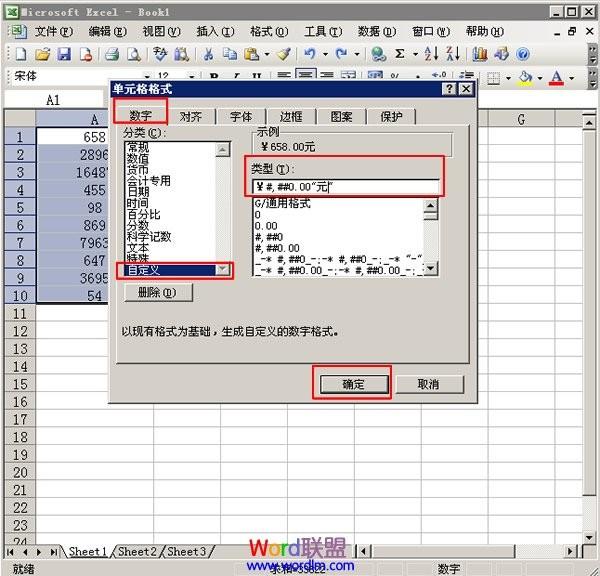Screen dimensions: 600x576
Task: Select row 15 header
Action: coord(20,384)
